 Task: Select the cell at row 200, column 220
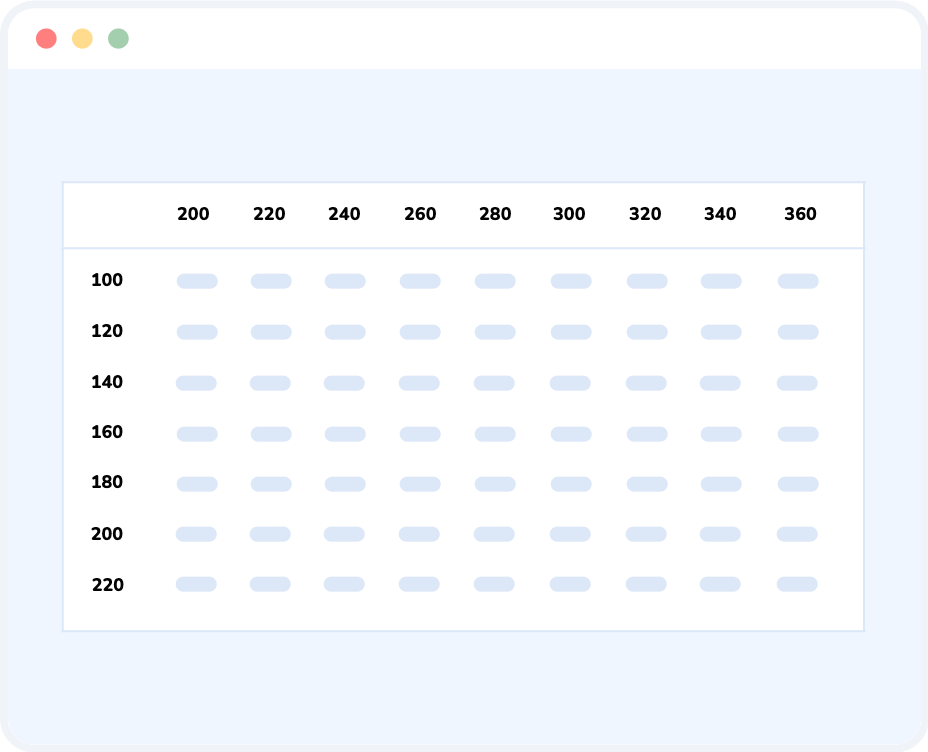click(x=270, y=534)
